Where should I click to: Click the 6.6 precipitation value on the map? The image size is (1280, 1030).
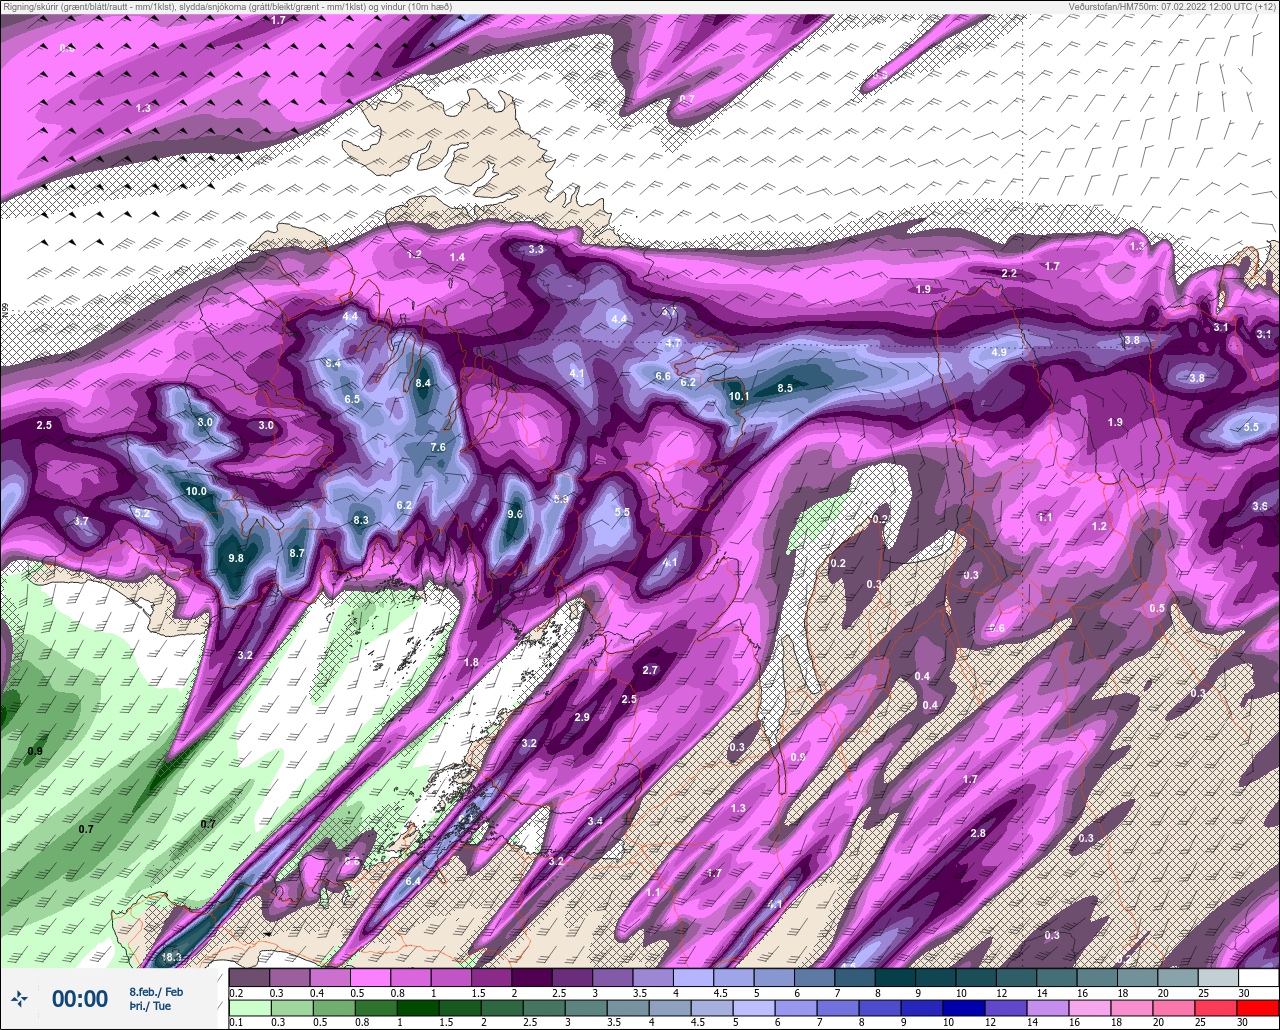click(662, 376)
